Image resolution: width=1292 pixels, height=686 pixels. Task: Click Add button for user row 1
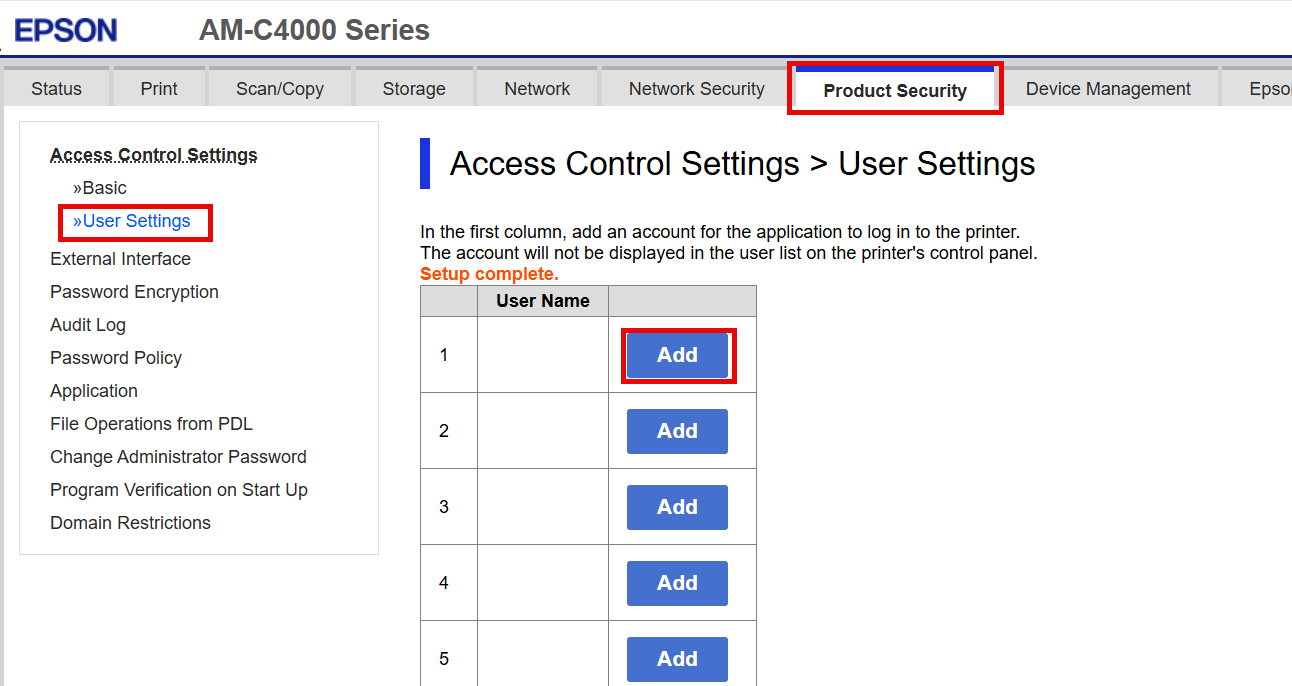(677, 355)
